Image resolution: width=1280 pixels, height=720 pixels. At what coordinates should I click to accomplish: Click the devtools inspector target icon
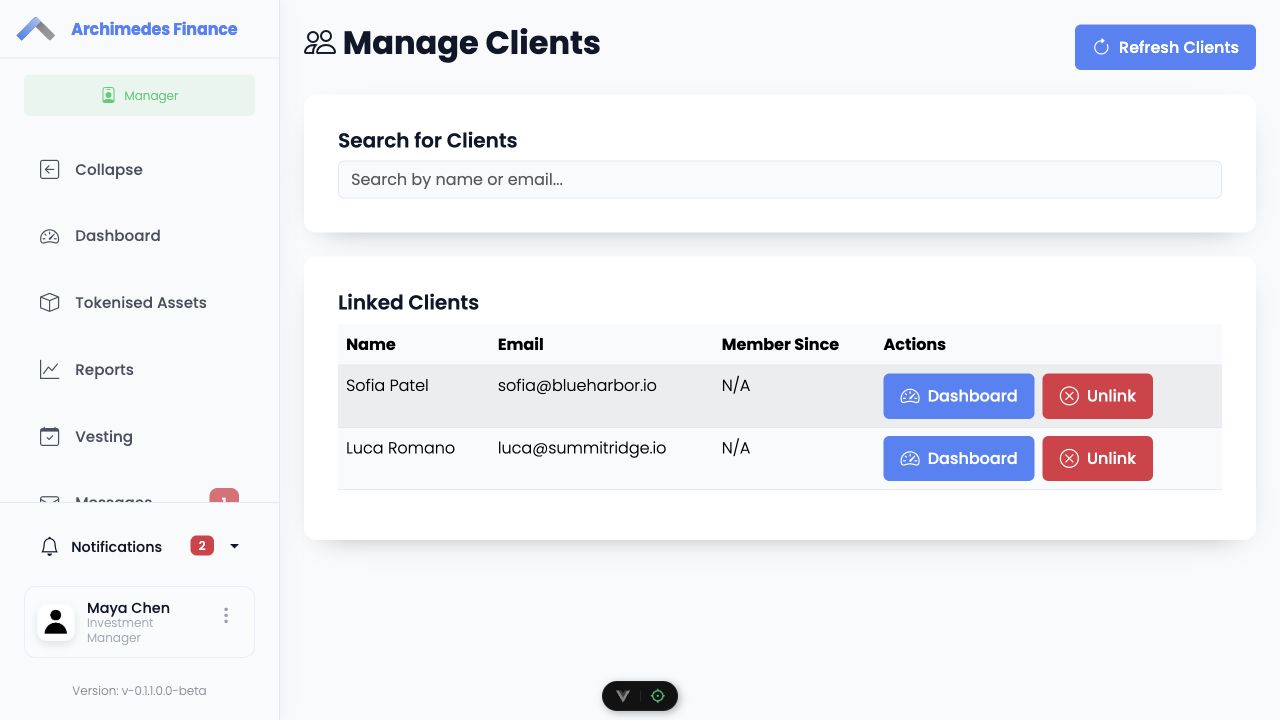pyautogui.click(x=657, y=696)
